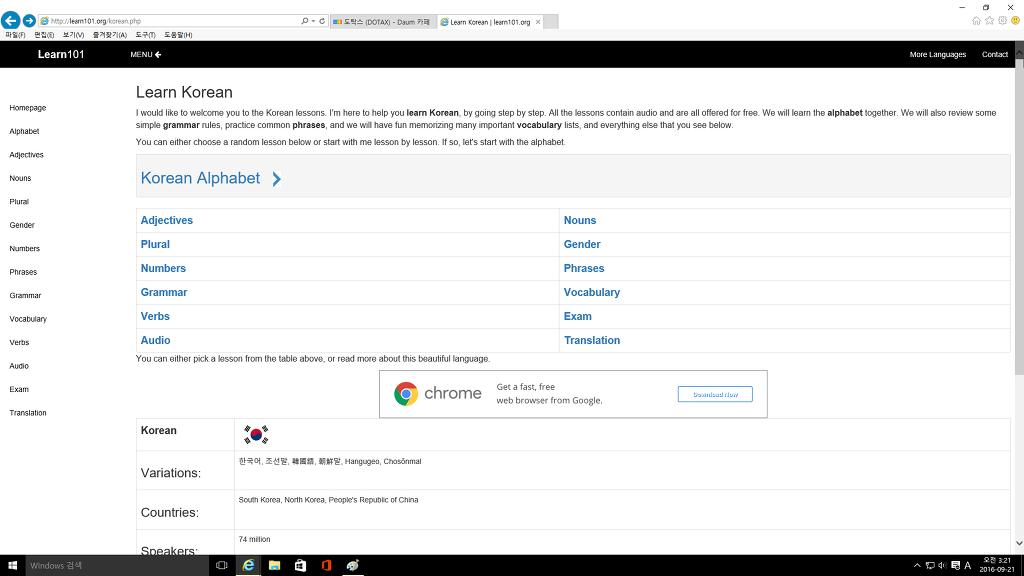Collapse the sidebar with MENU arrow

click(146, 54)
